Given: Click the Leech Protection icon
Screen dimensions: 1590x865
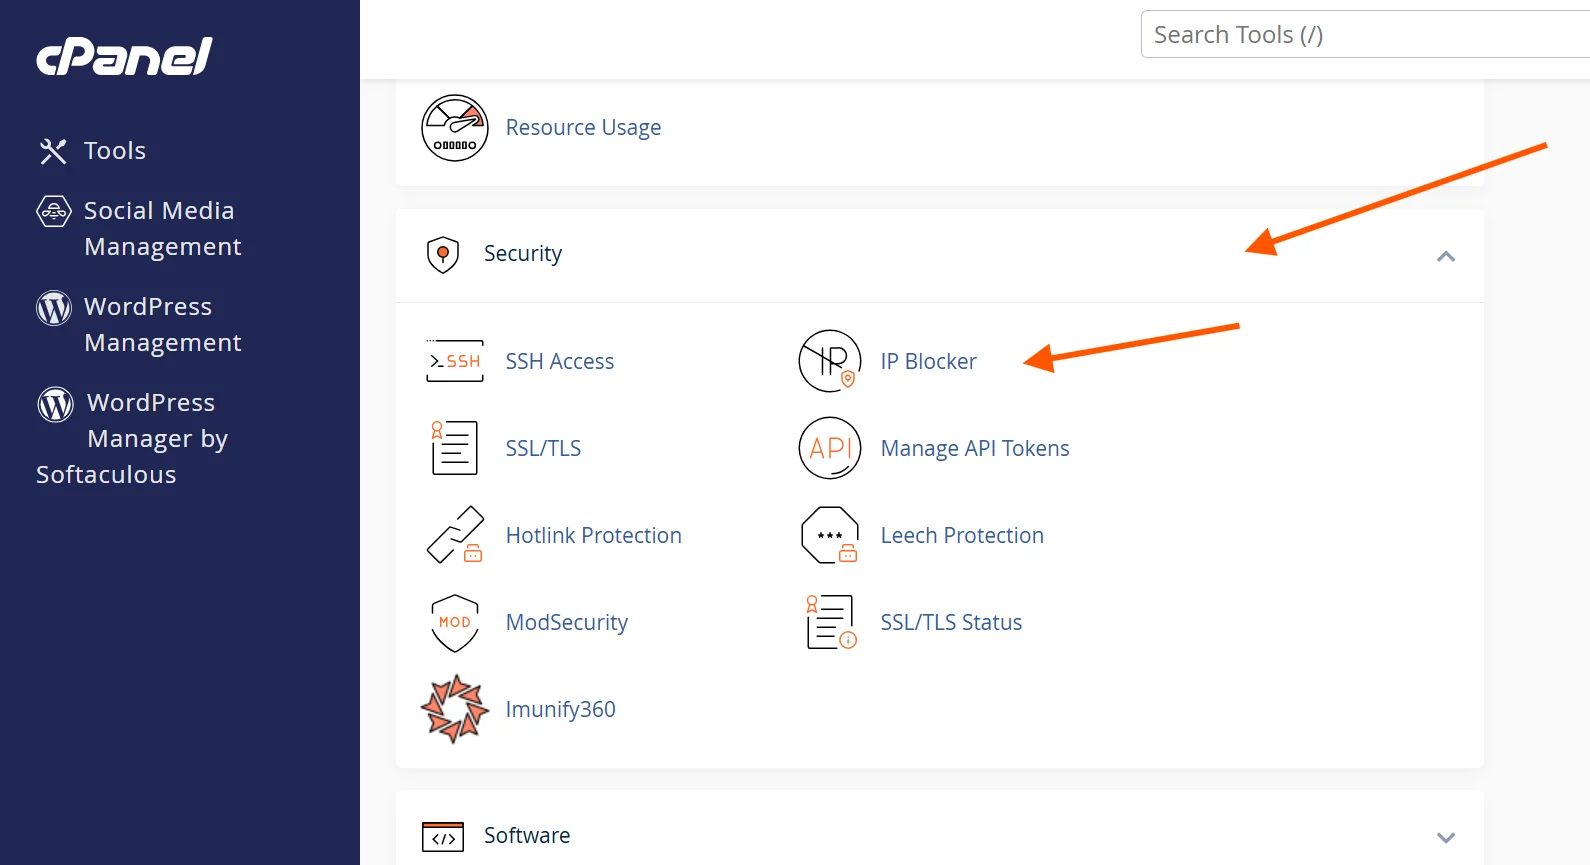Looking at the screenshot, I should 830,535.
